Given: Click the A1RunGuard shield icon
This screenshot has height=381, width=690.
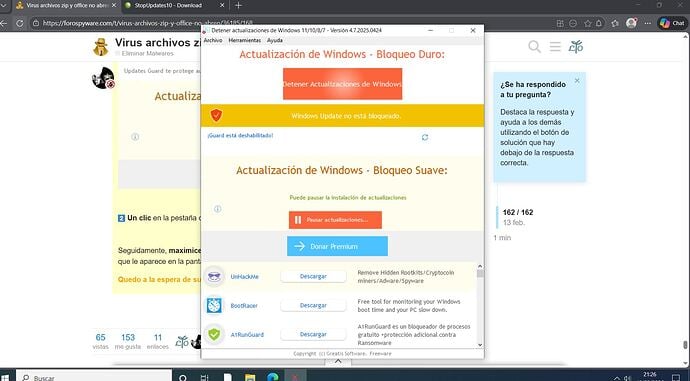Looking at the screenshot, I should [214, 334].
